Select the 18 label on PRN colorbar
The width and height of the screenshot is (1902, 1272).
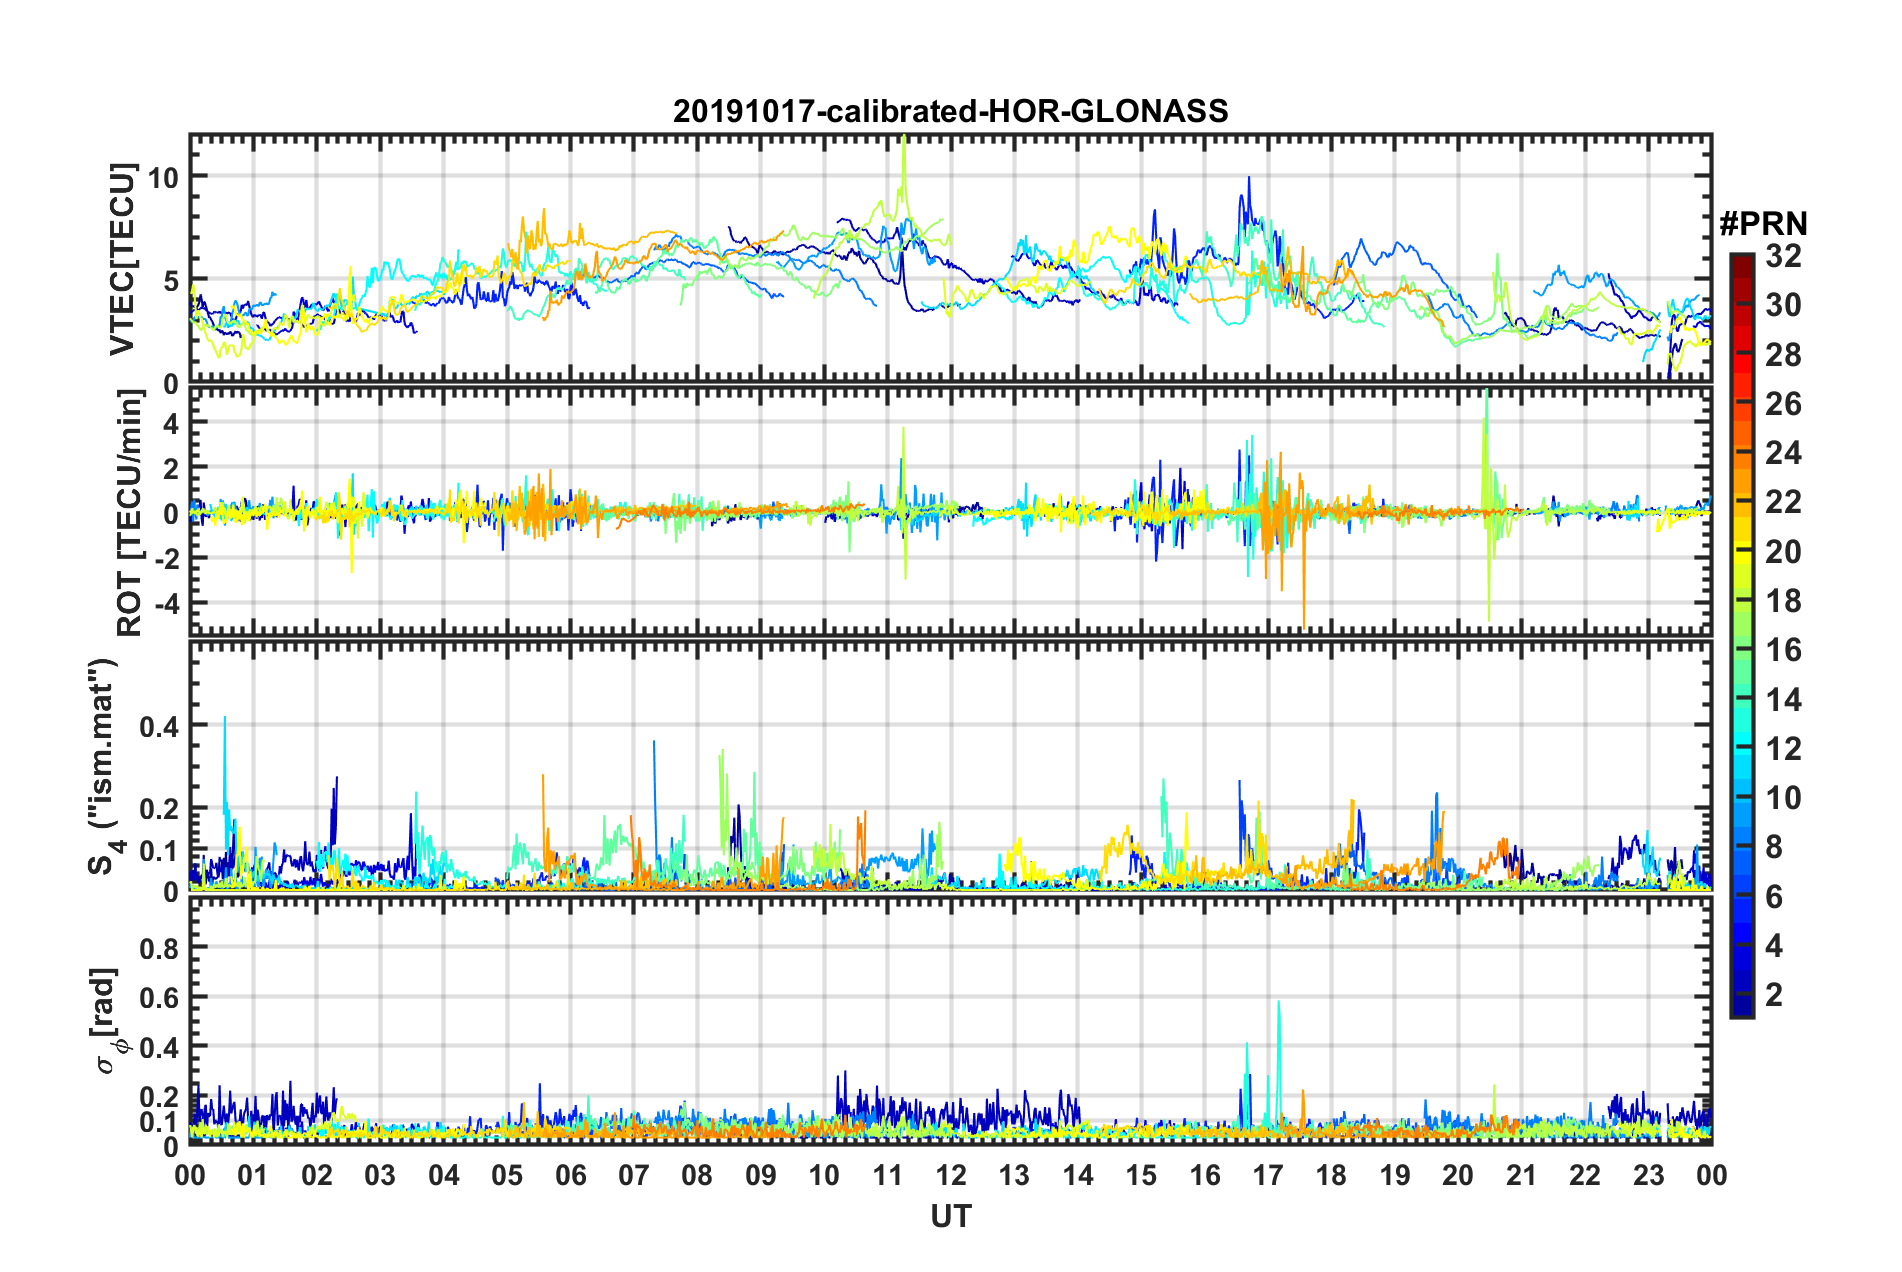click(x=1782, y=601)
